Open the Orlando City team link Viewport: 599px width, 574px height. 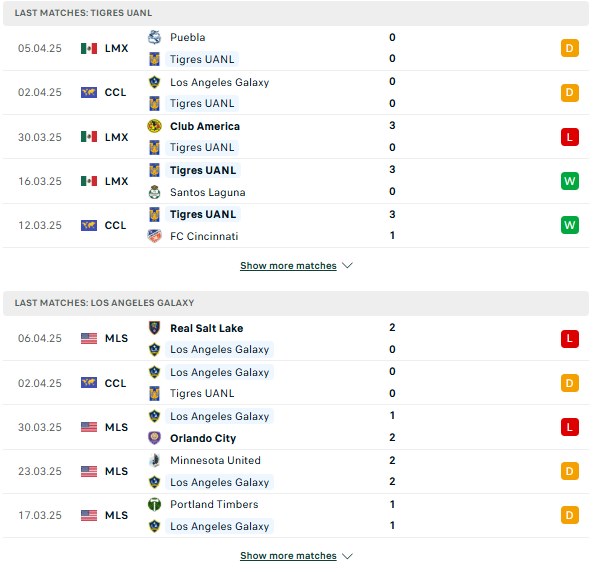click(203, 438)
